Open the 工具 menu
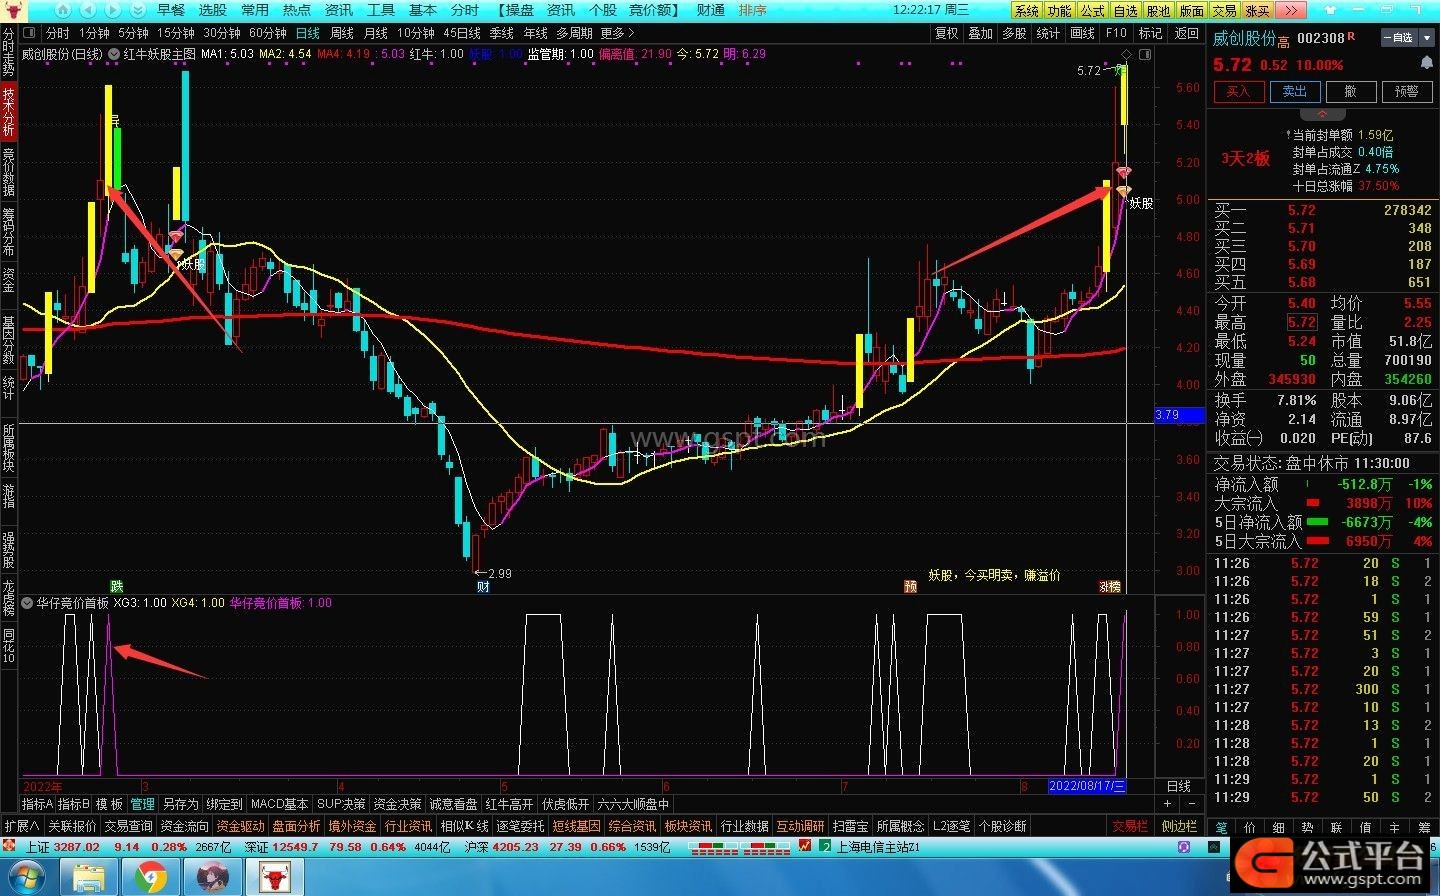This screenshot has width=1440, height=896. (381, 10)
